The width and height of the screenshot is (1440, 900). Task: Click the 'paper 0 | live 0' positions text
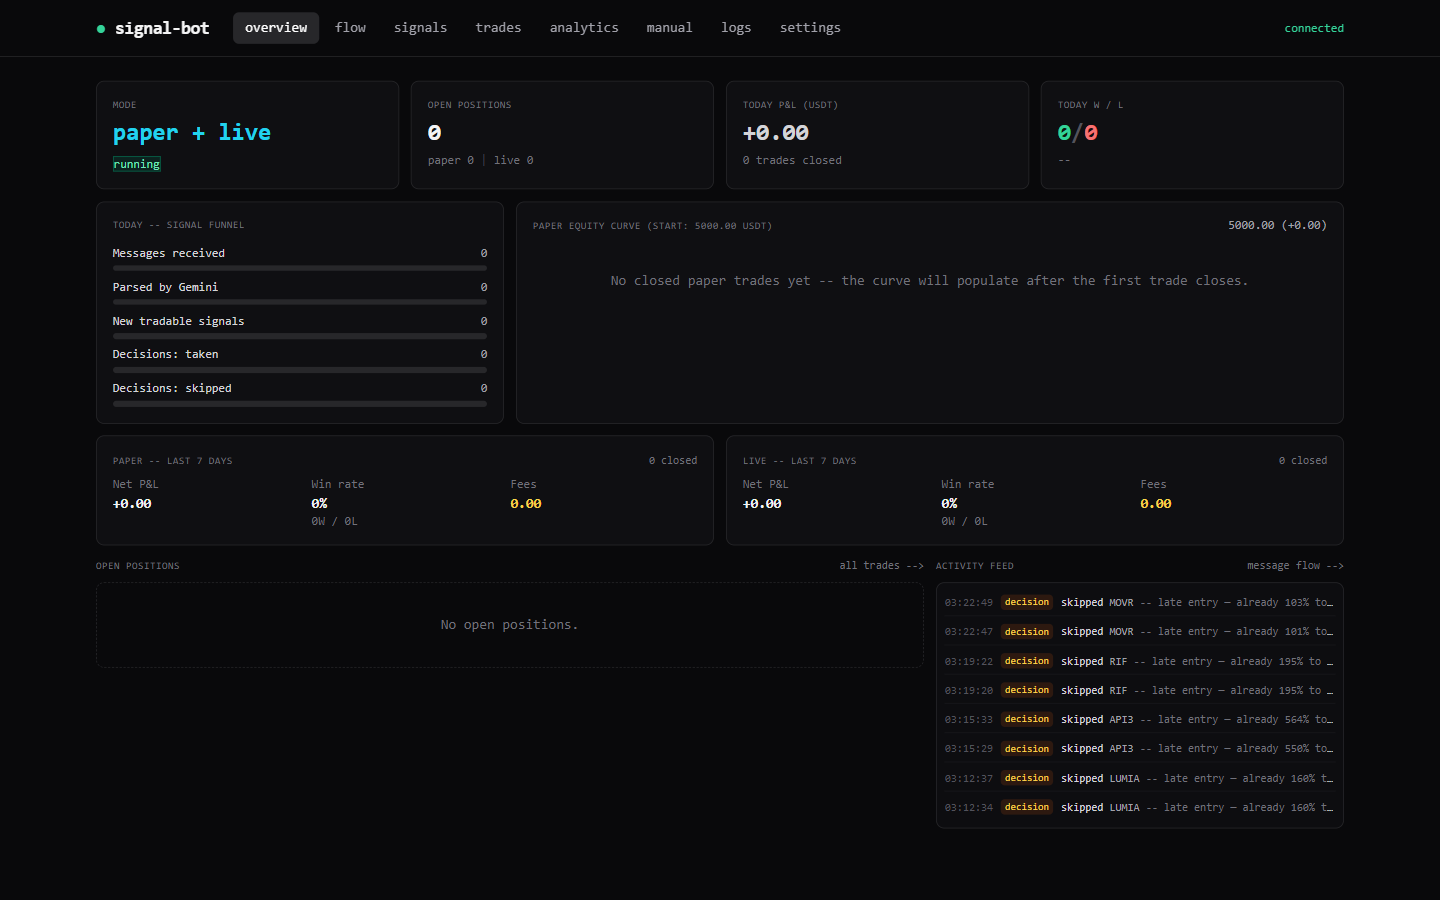pyautogui.click(x=481, y=160)
